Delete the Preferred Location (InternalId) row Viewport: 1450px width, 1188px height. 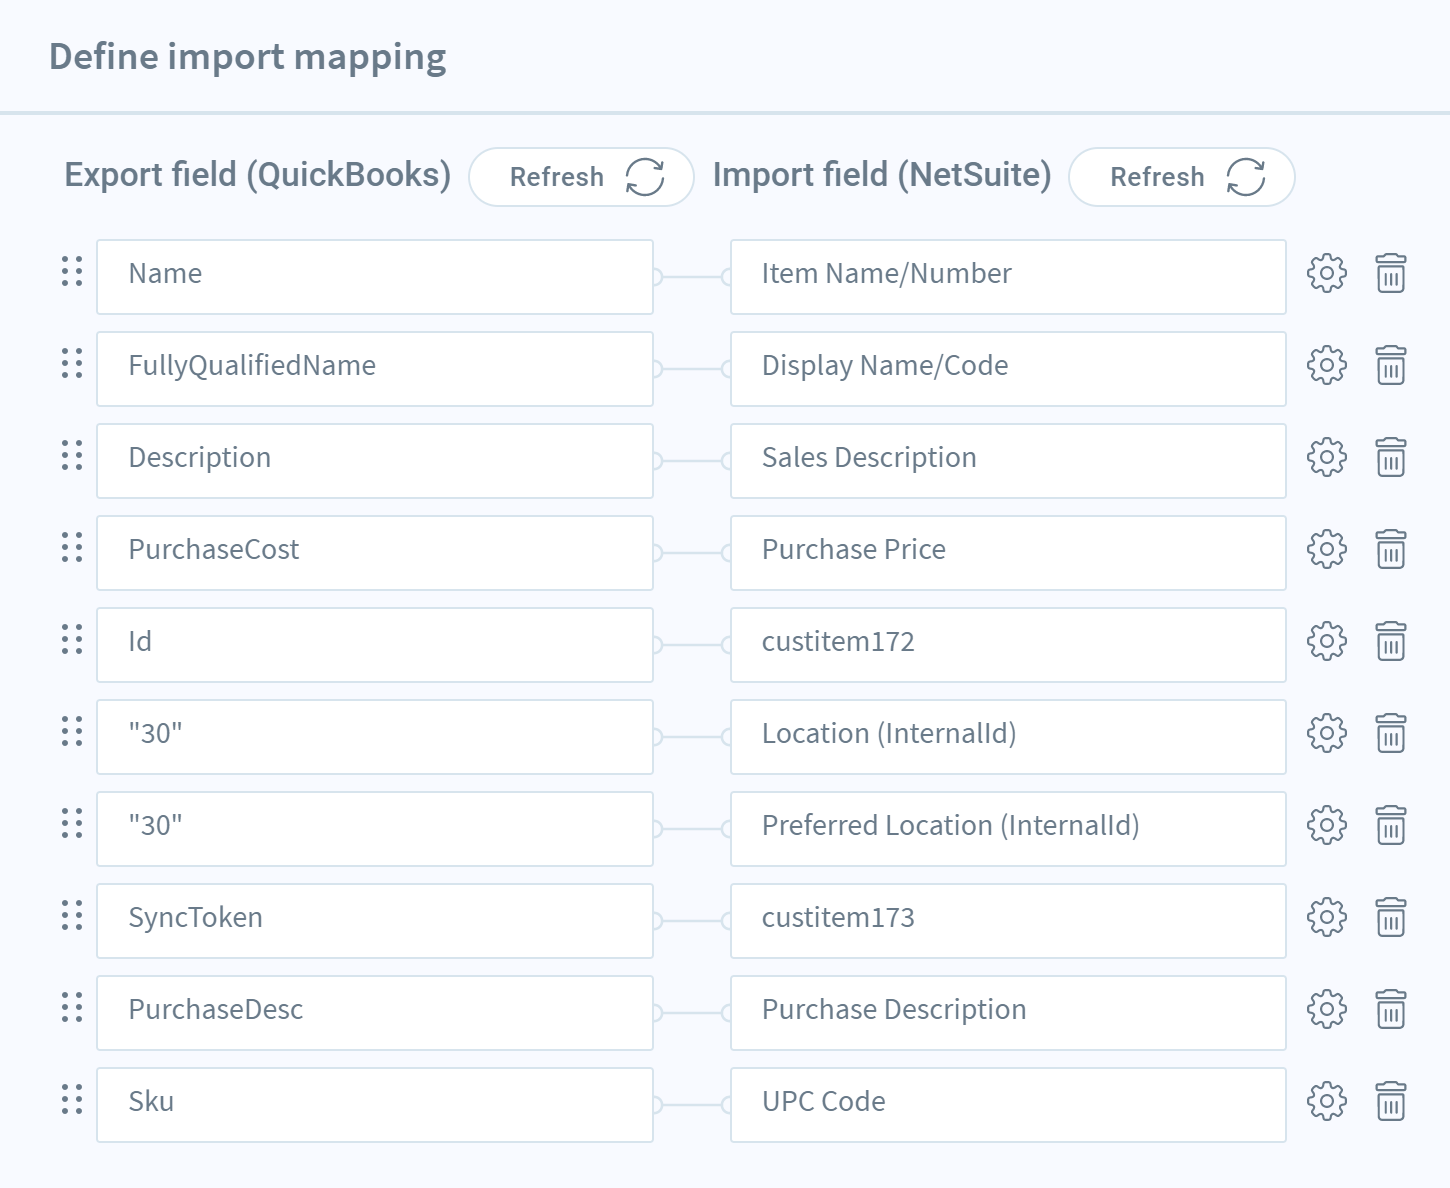[x=1391, y=825]
